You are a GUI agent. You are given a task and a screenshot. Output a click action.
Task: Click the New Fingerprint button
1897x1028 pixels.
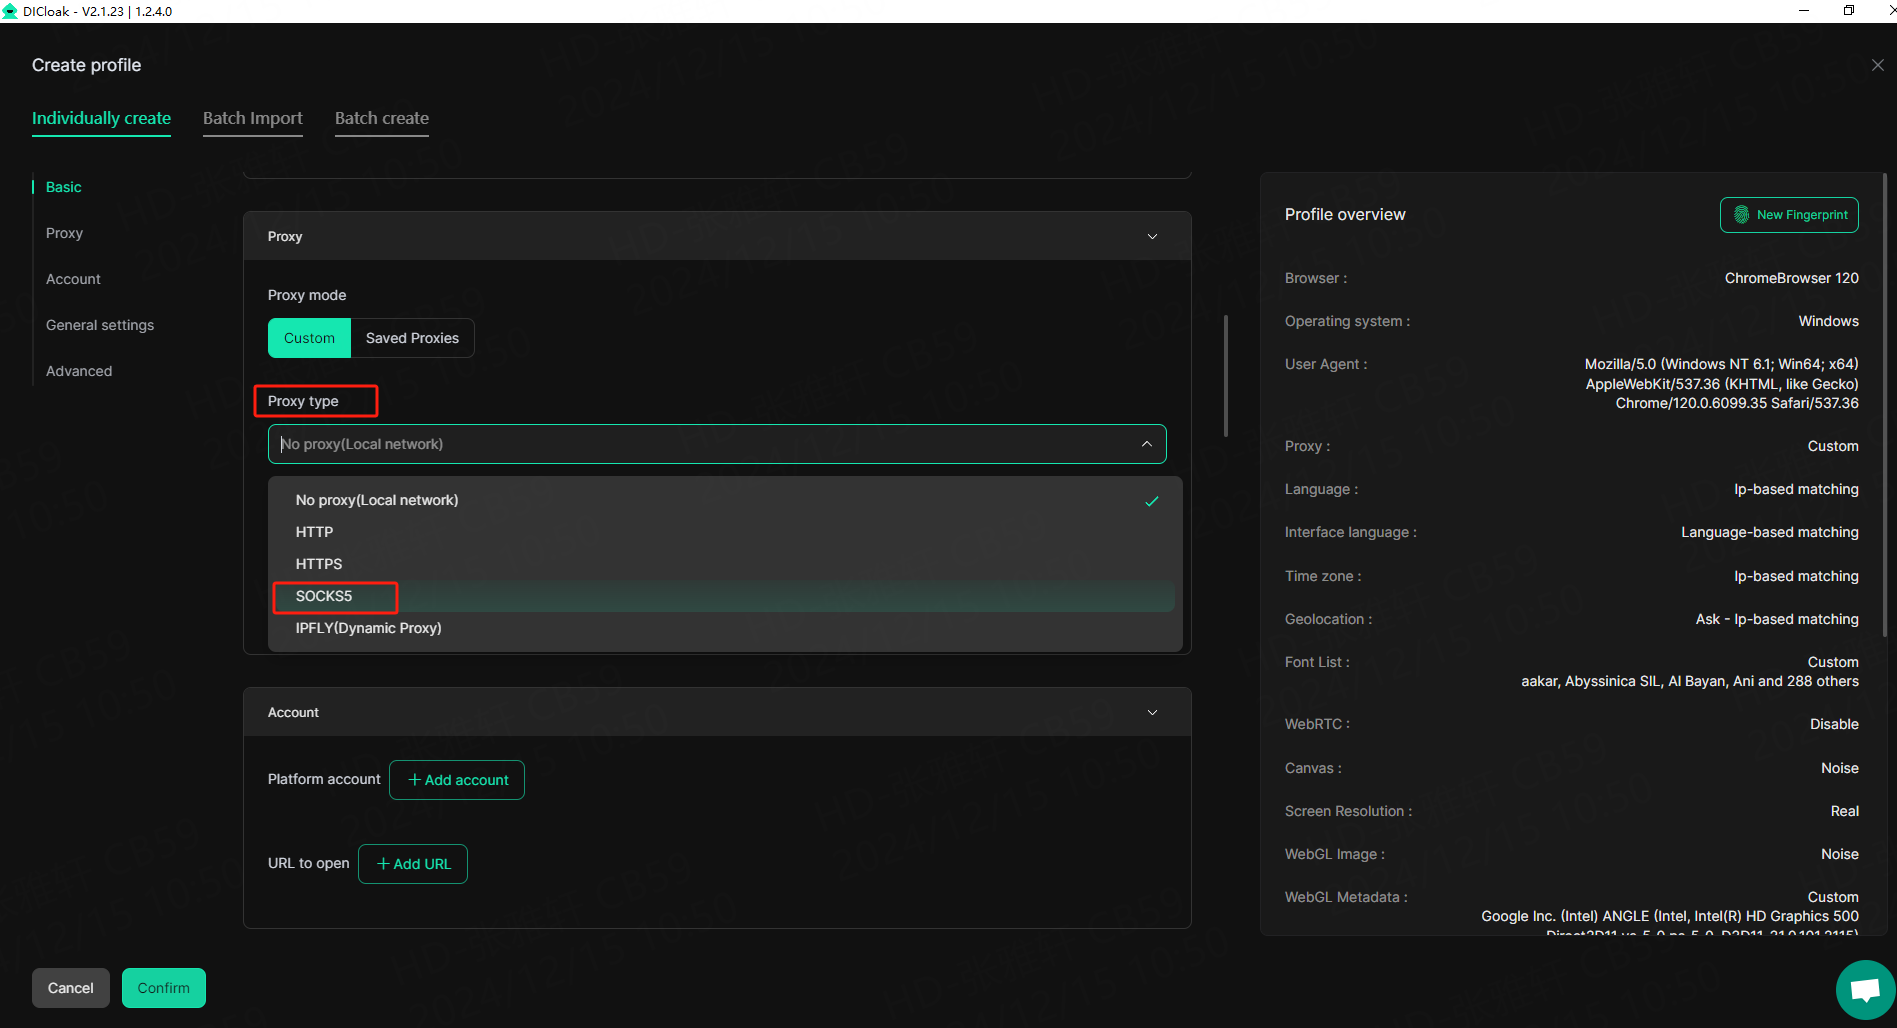pyautogui.click(x=1789, y=215)
